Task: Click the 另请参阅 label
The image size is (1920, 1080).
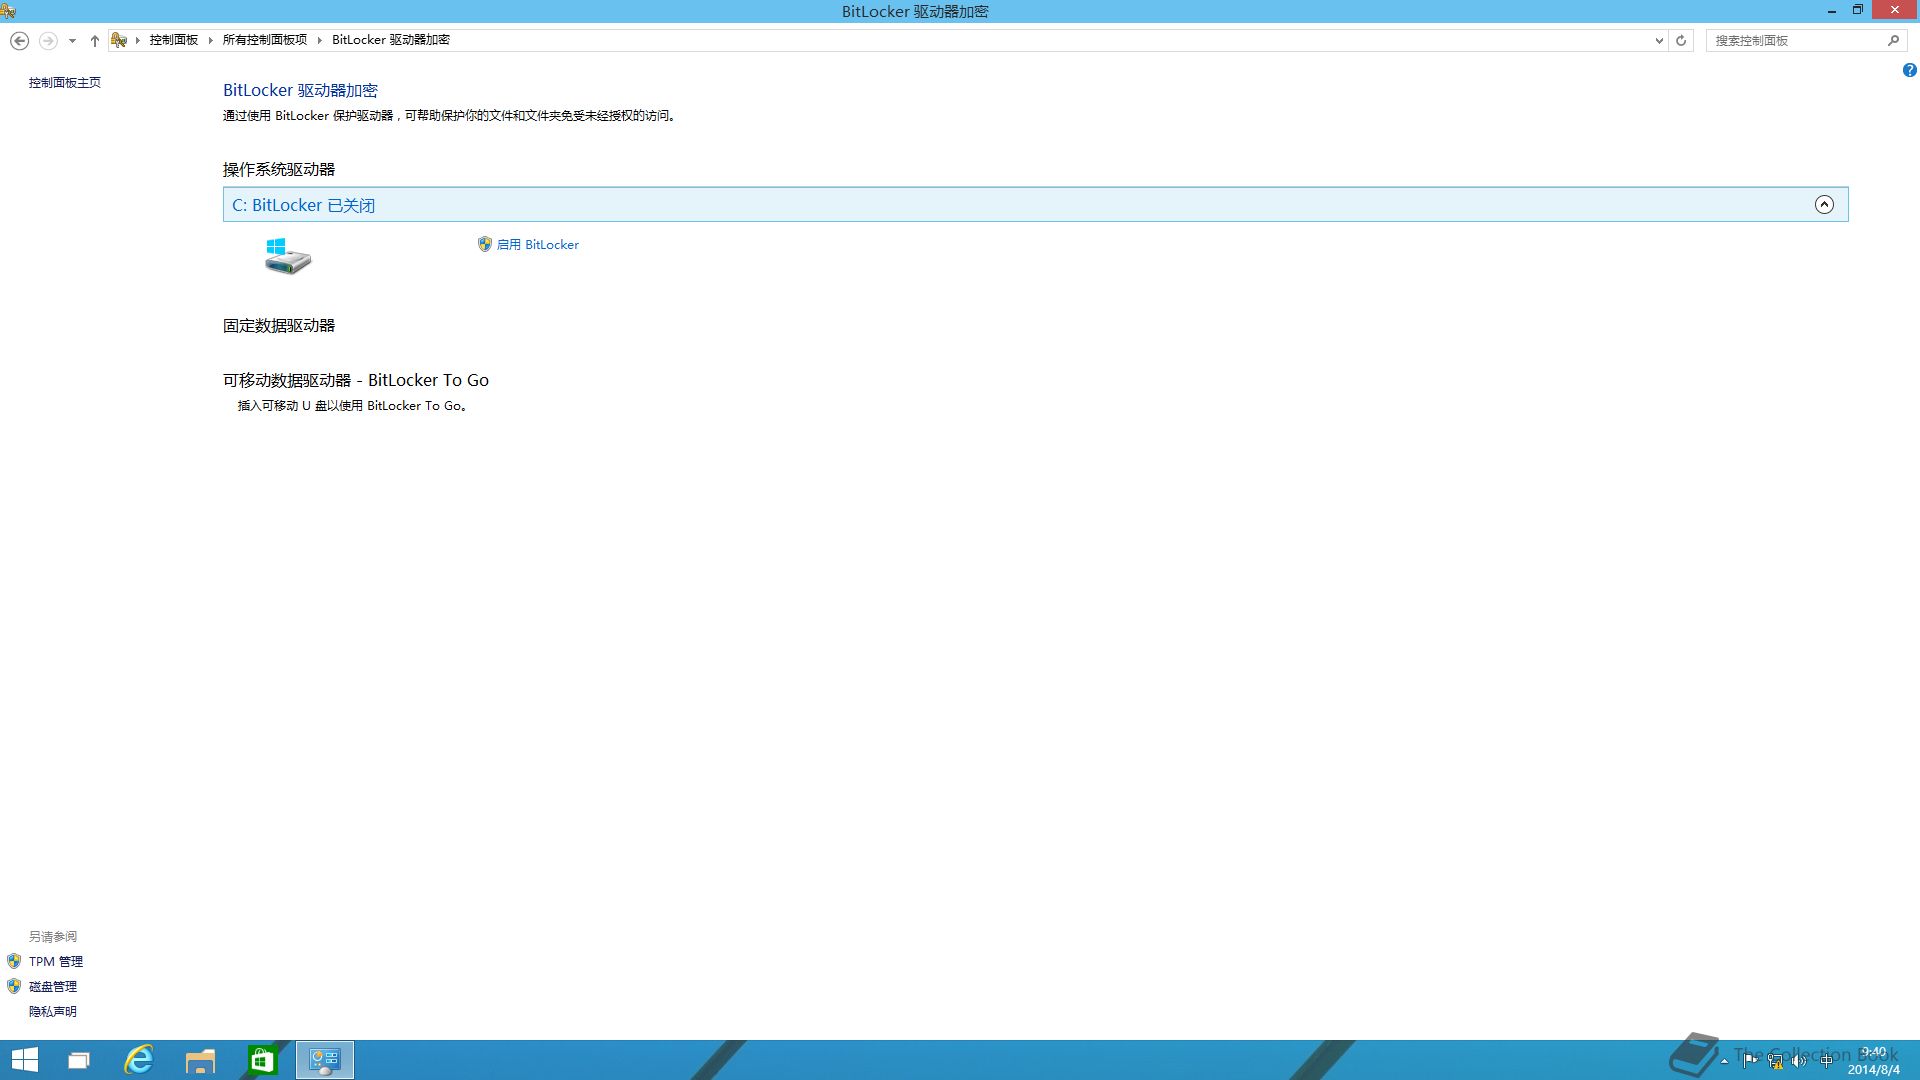Action: click(x=53, y=937)
